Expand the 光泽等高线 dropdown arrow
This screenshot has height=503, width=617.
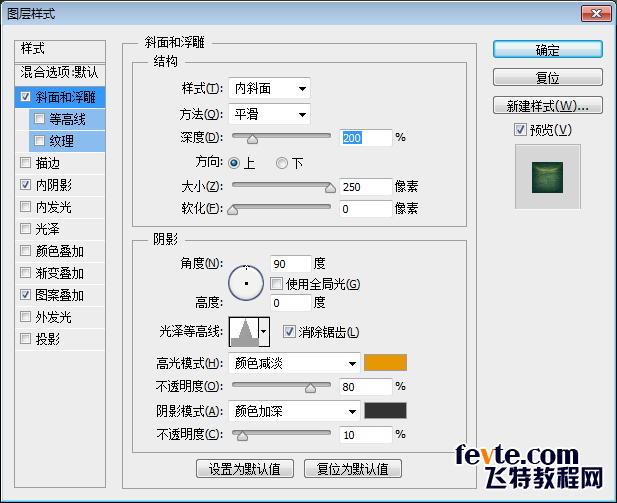pos(264,332)
